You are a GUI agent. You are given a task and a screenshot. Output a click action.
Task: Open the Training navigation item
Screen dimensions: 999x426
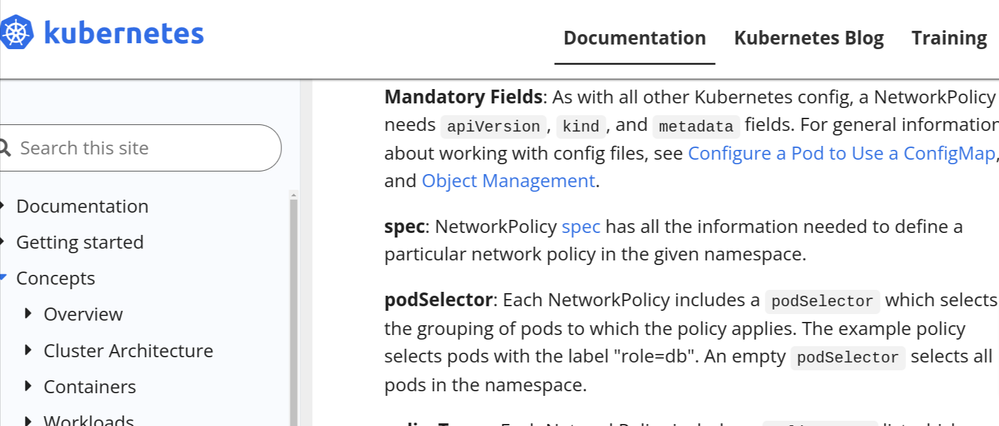pyautogui.click(x=948, y=38)
